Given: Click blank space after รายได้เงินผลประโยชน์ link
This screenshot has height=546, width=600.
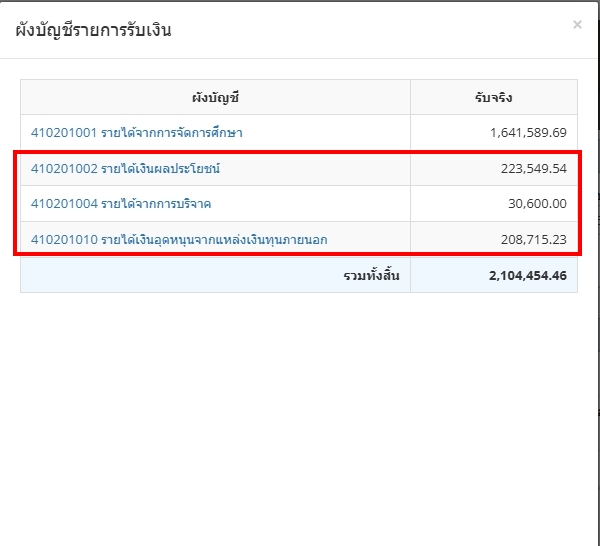Looking at the screenshot, I should [315, 169].
